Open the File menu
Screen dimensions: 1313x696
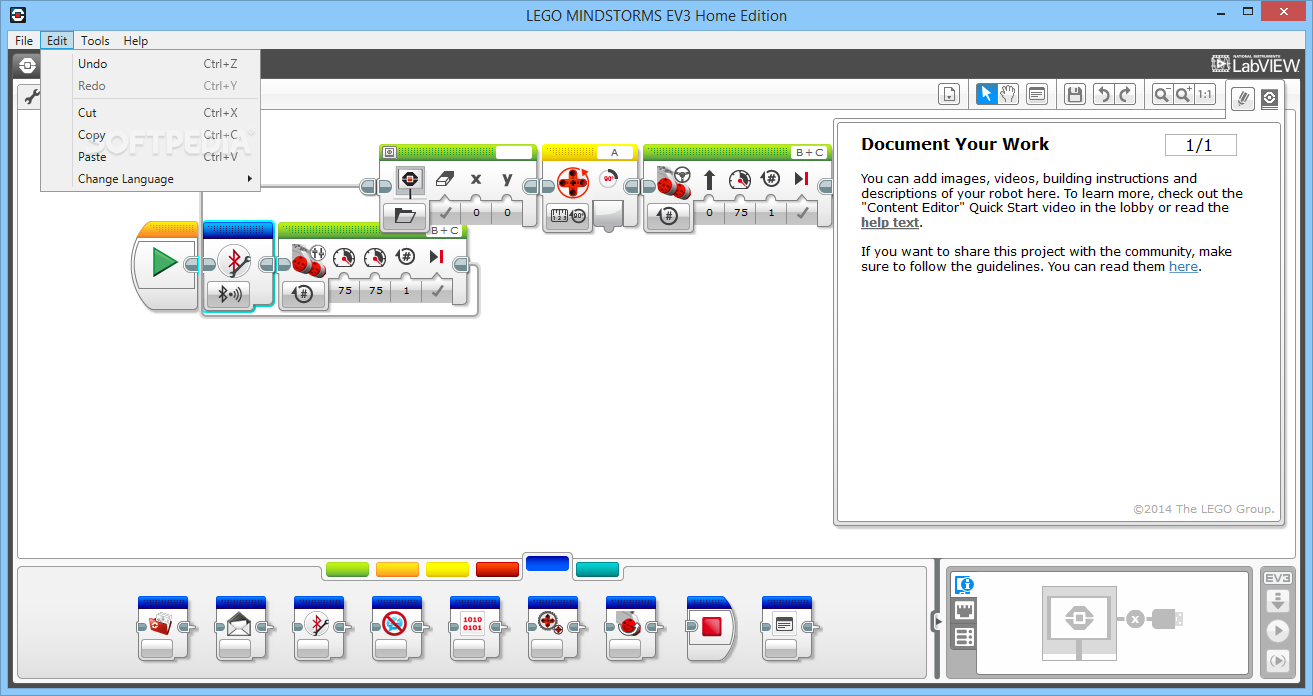(x=24, y=40)
